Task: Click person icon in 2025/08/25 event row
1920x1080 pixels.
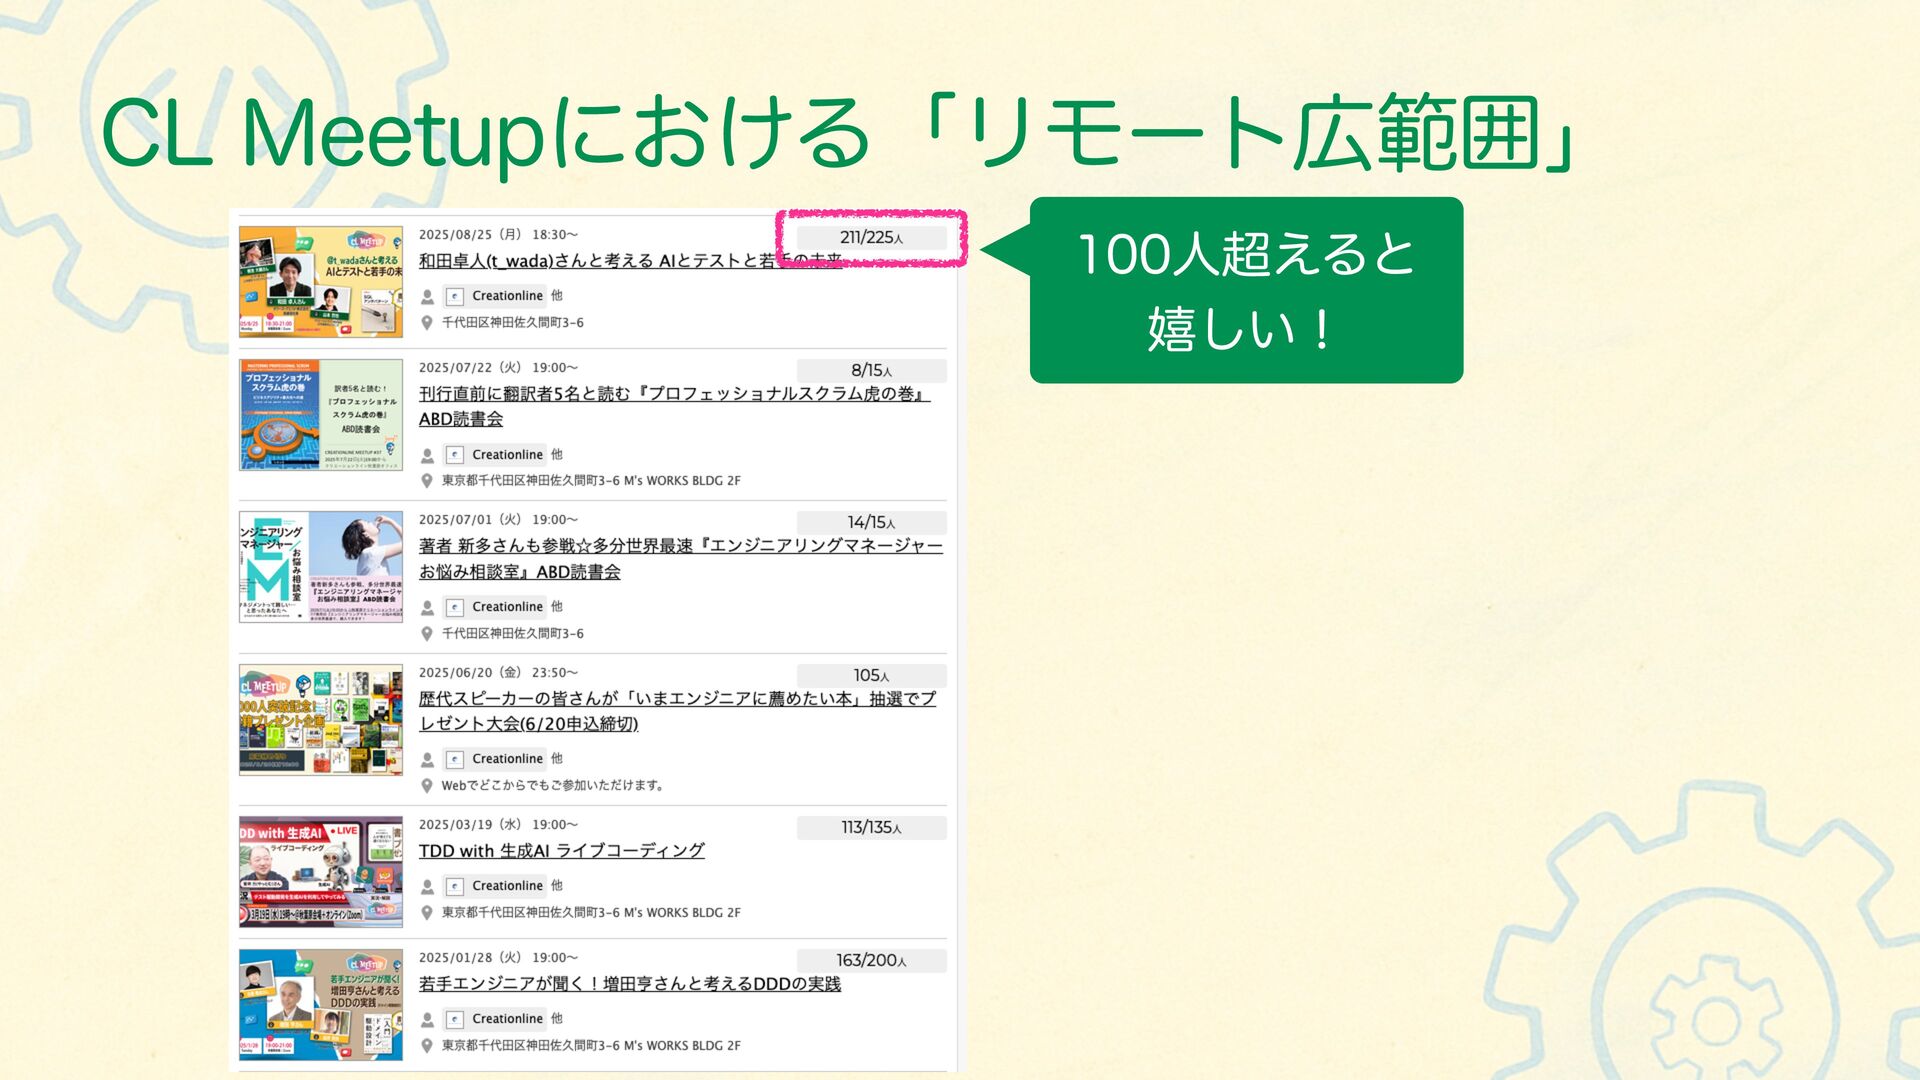Action: 427,297
